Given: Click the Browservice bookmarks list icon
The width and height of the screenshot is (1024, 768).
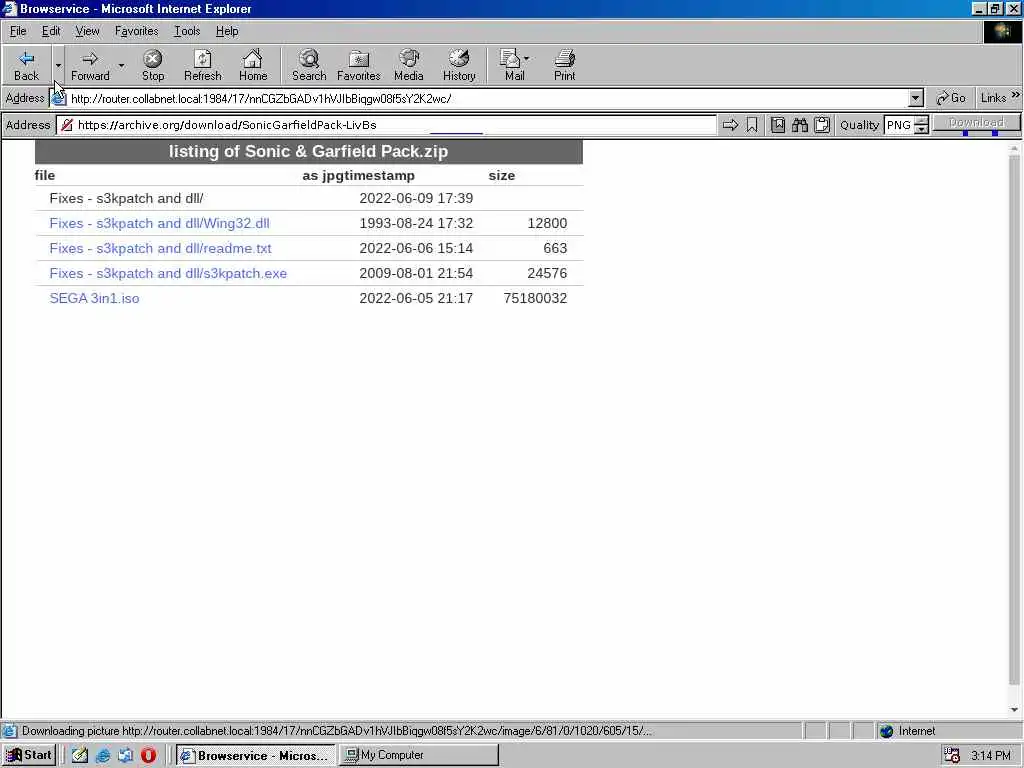Looking at the screenshot, I should pyautogui.click(x=777, y=125).
